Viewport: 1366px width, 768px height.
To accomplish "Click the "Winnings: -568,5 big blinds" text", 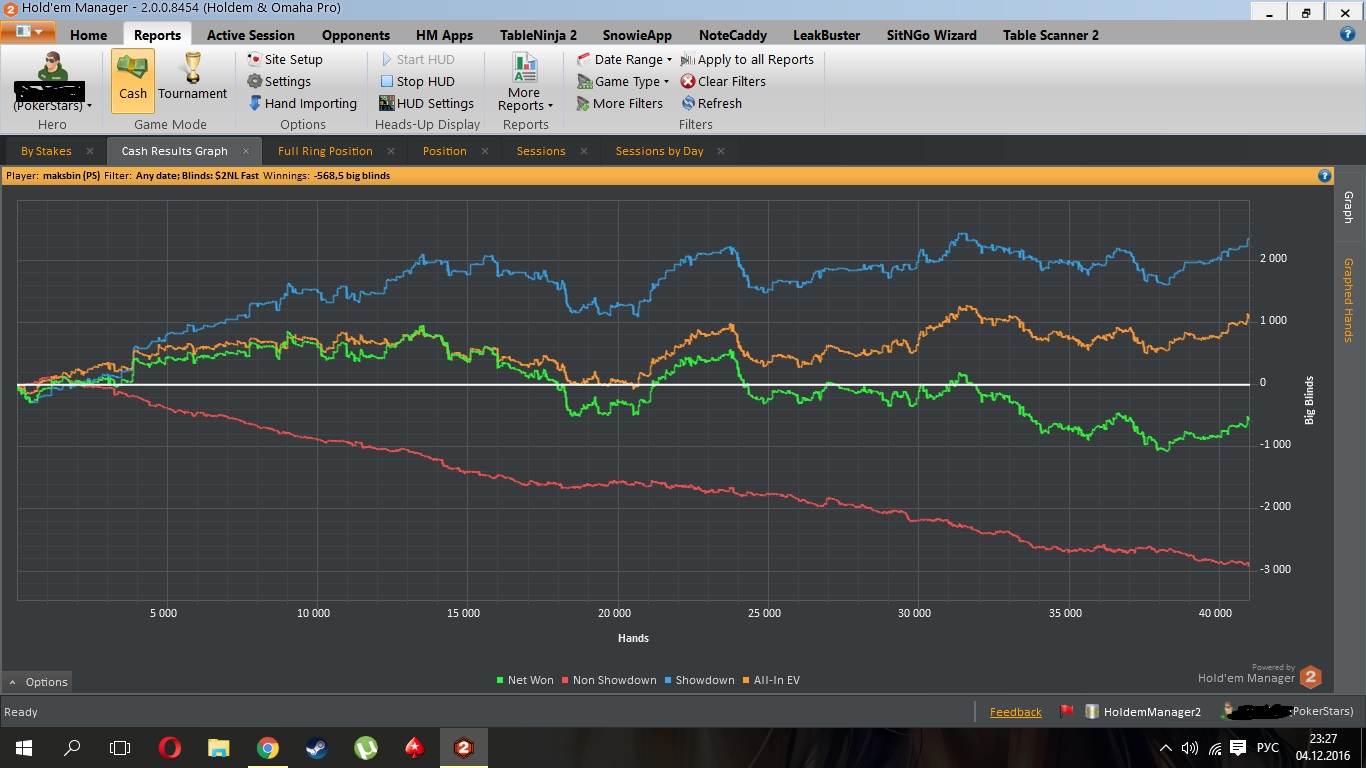I will tap(326, 176).
